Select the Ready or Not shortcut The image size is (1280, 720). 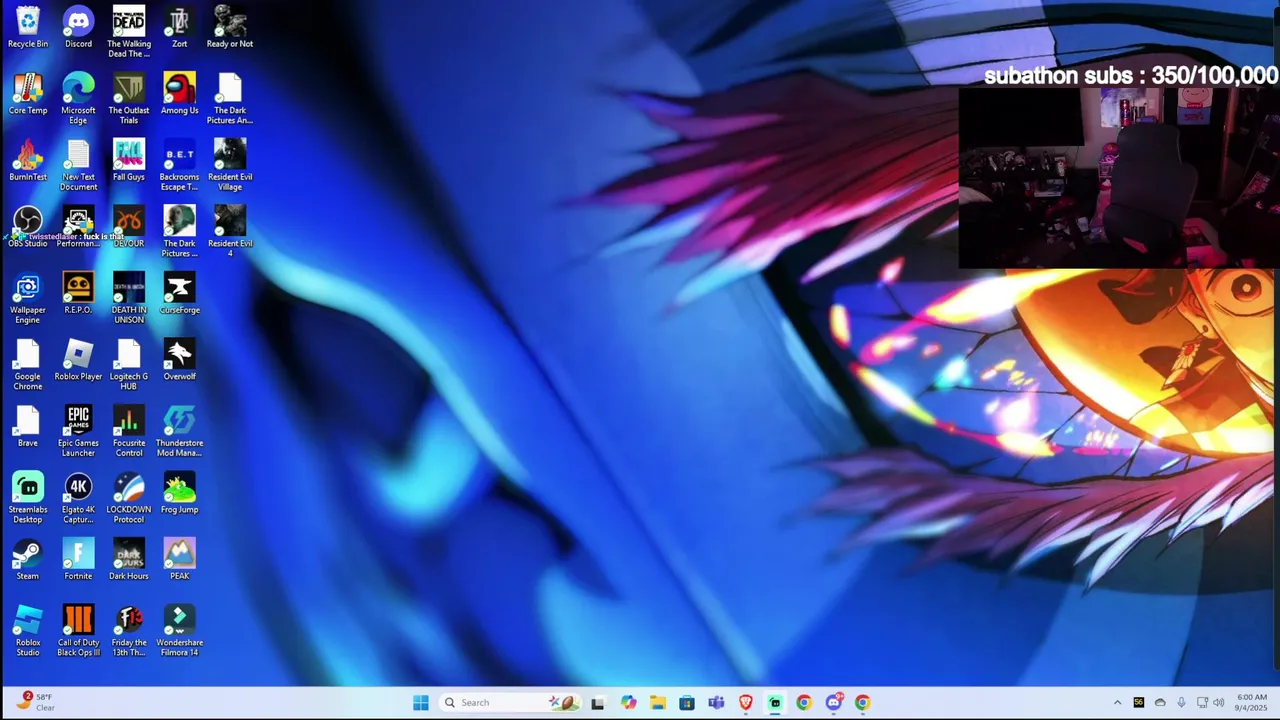pos(230,27)
